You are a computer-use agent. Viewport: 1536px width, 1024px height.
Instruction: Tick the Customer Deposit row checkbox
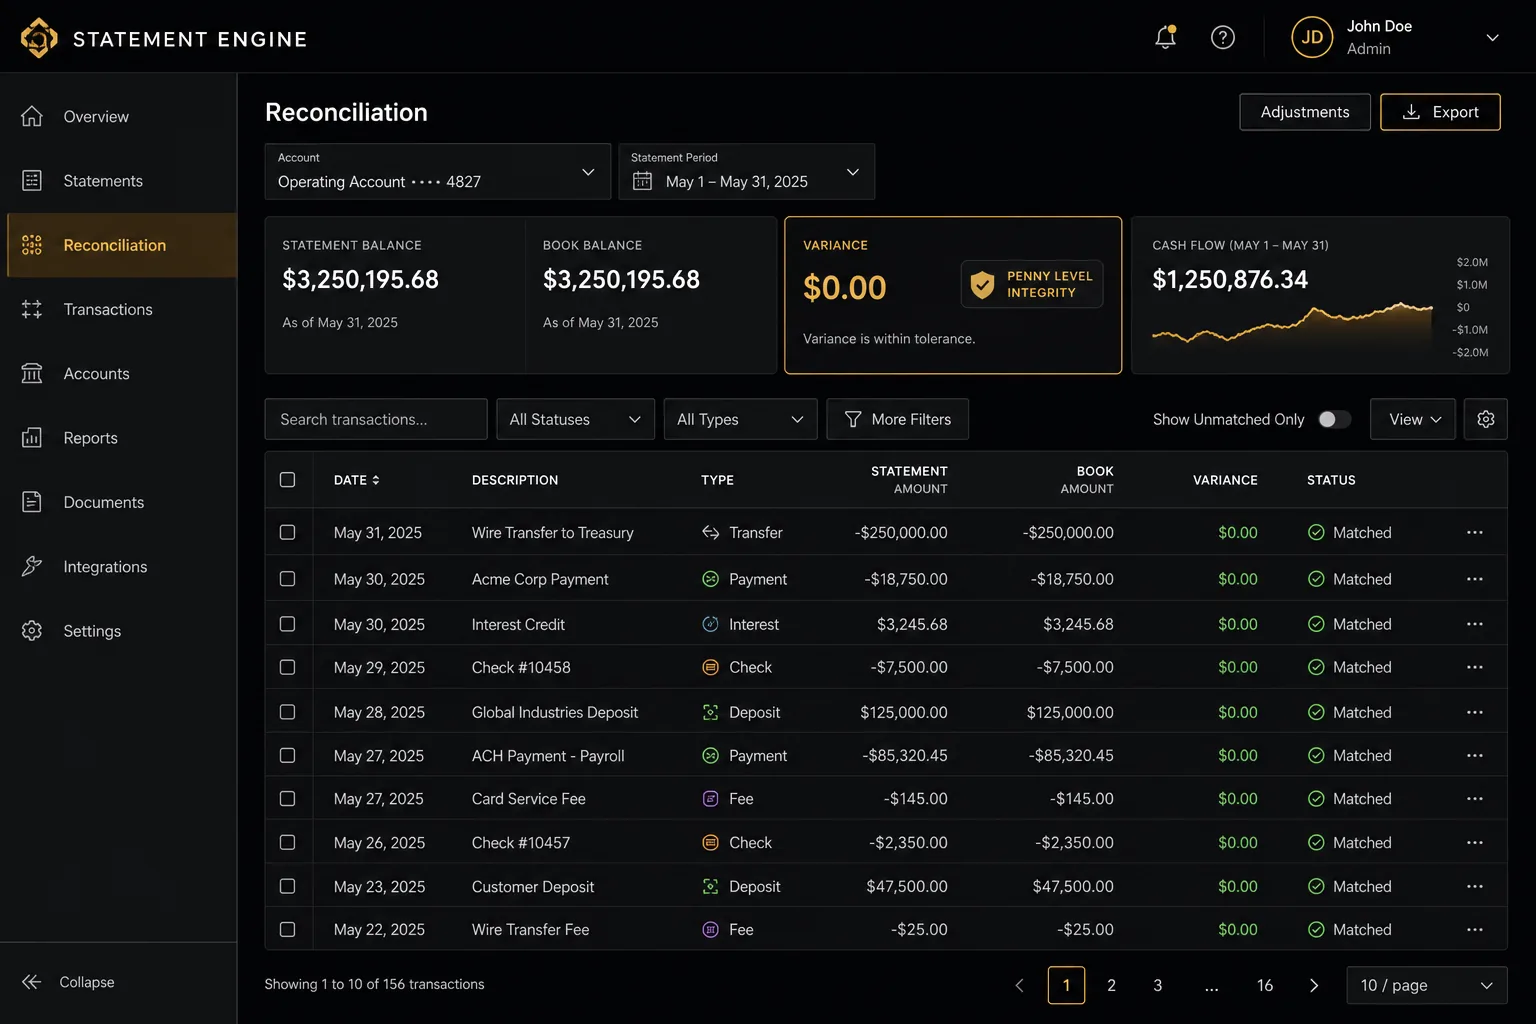tap(288, 886)
